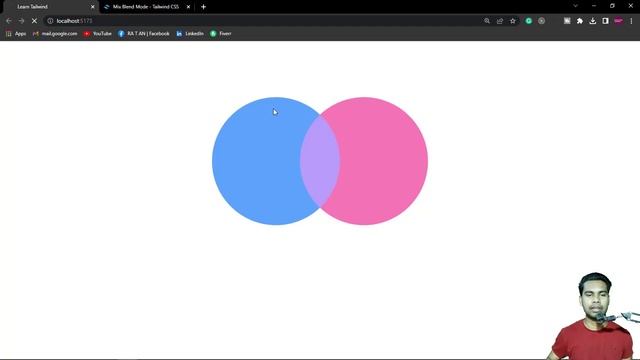Toggle the browser side panel

pyautogui.click(x=605, y=21)
